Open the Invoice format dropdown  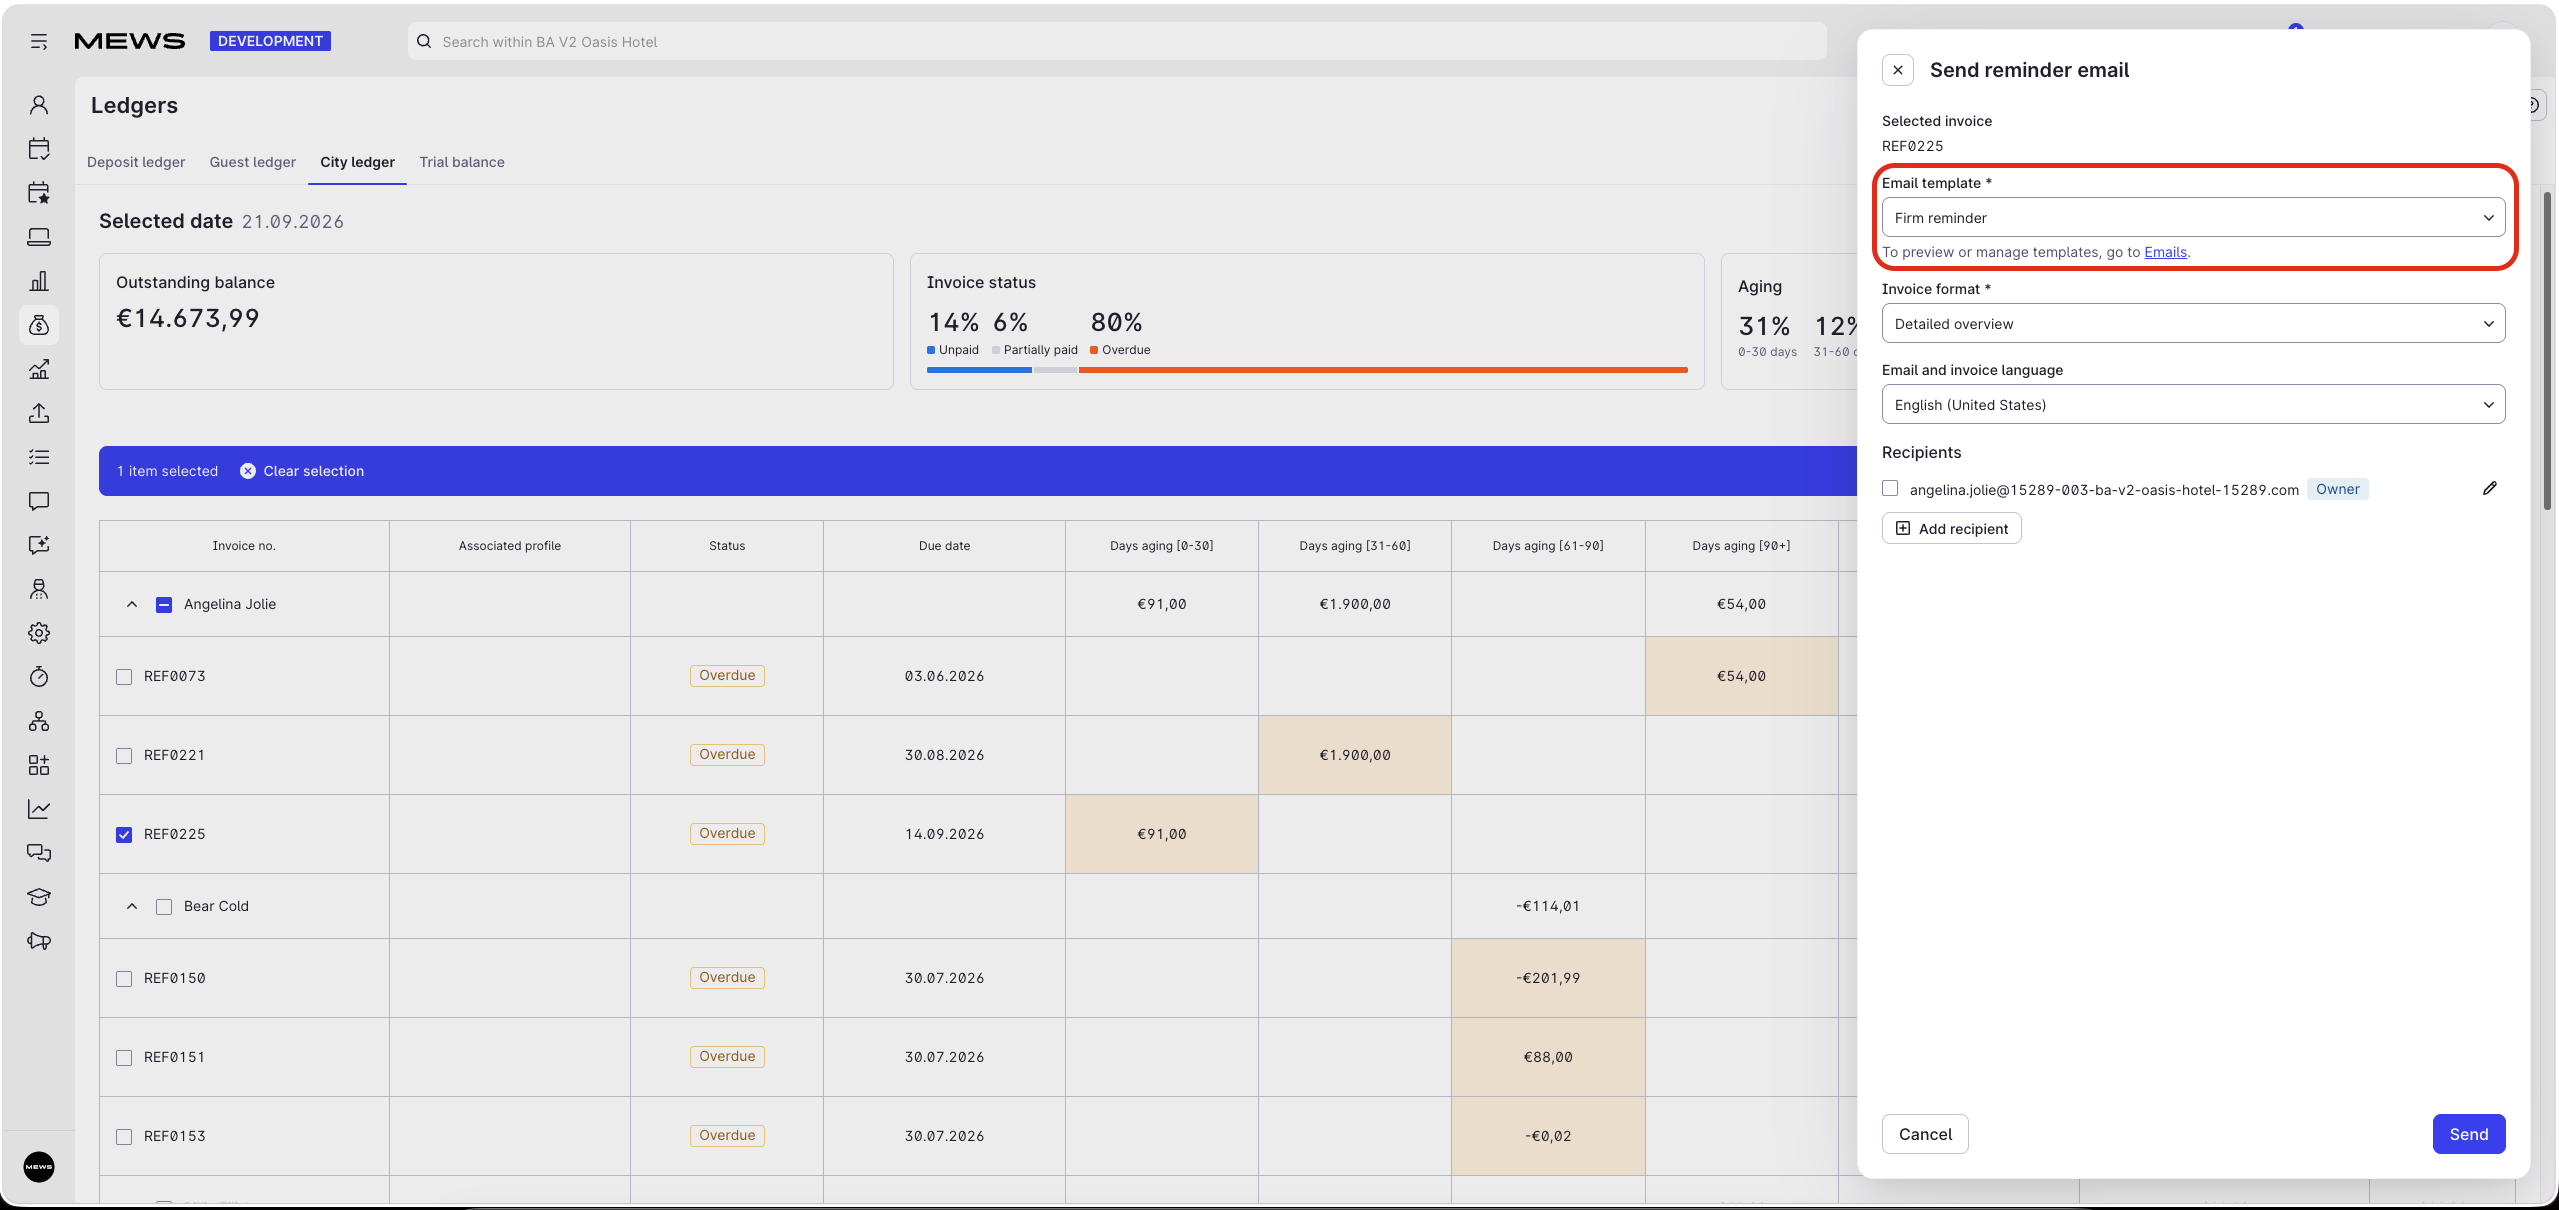coord(2193,324)
